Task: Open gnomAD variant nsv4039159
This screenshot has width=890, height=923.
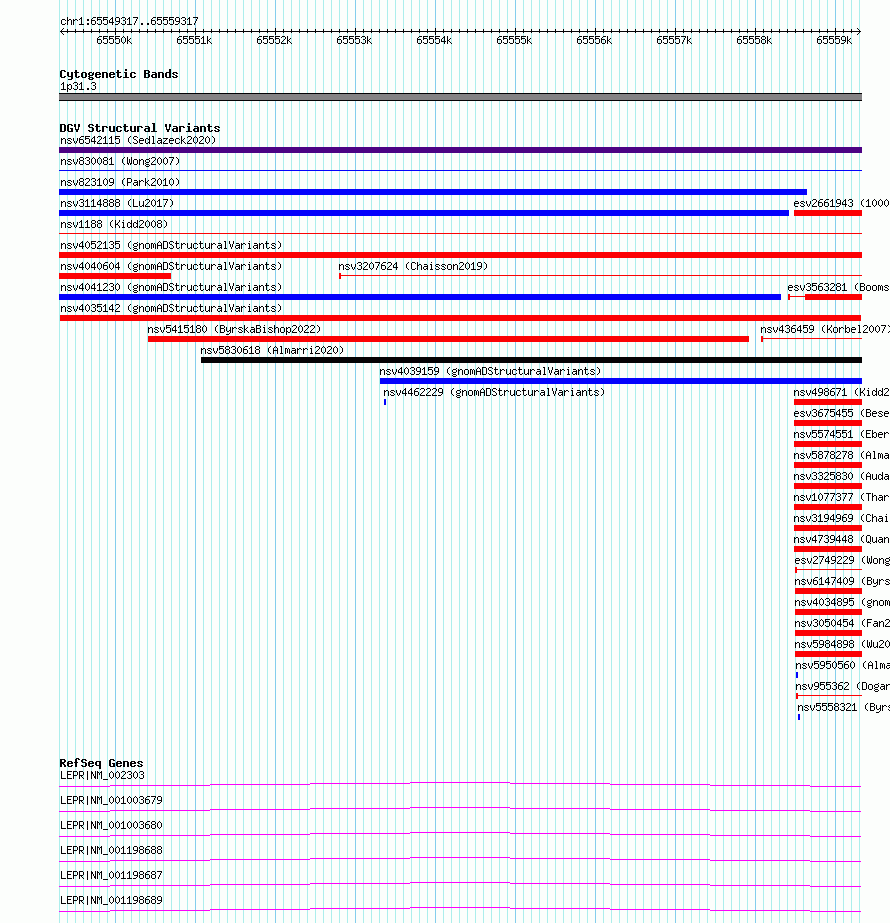Action: 490,371
